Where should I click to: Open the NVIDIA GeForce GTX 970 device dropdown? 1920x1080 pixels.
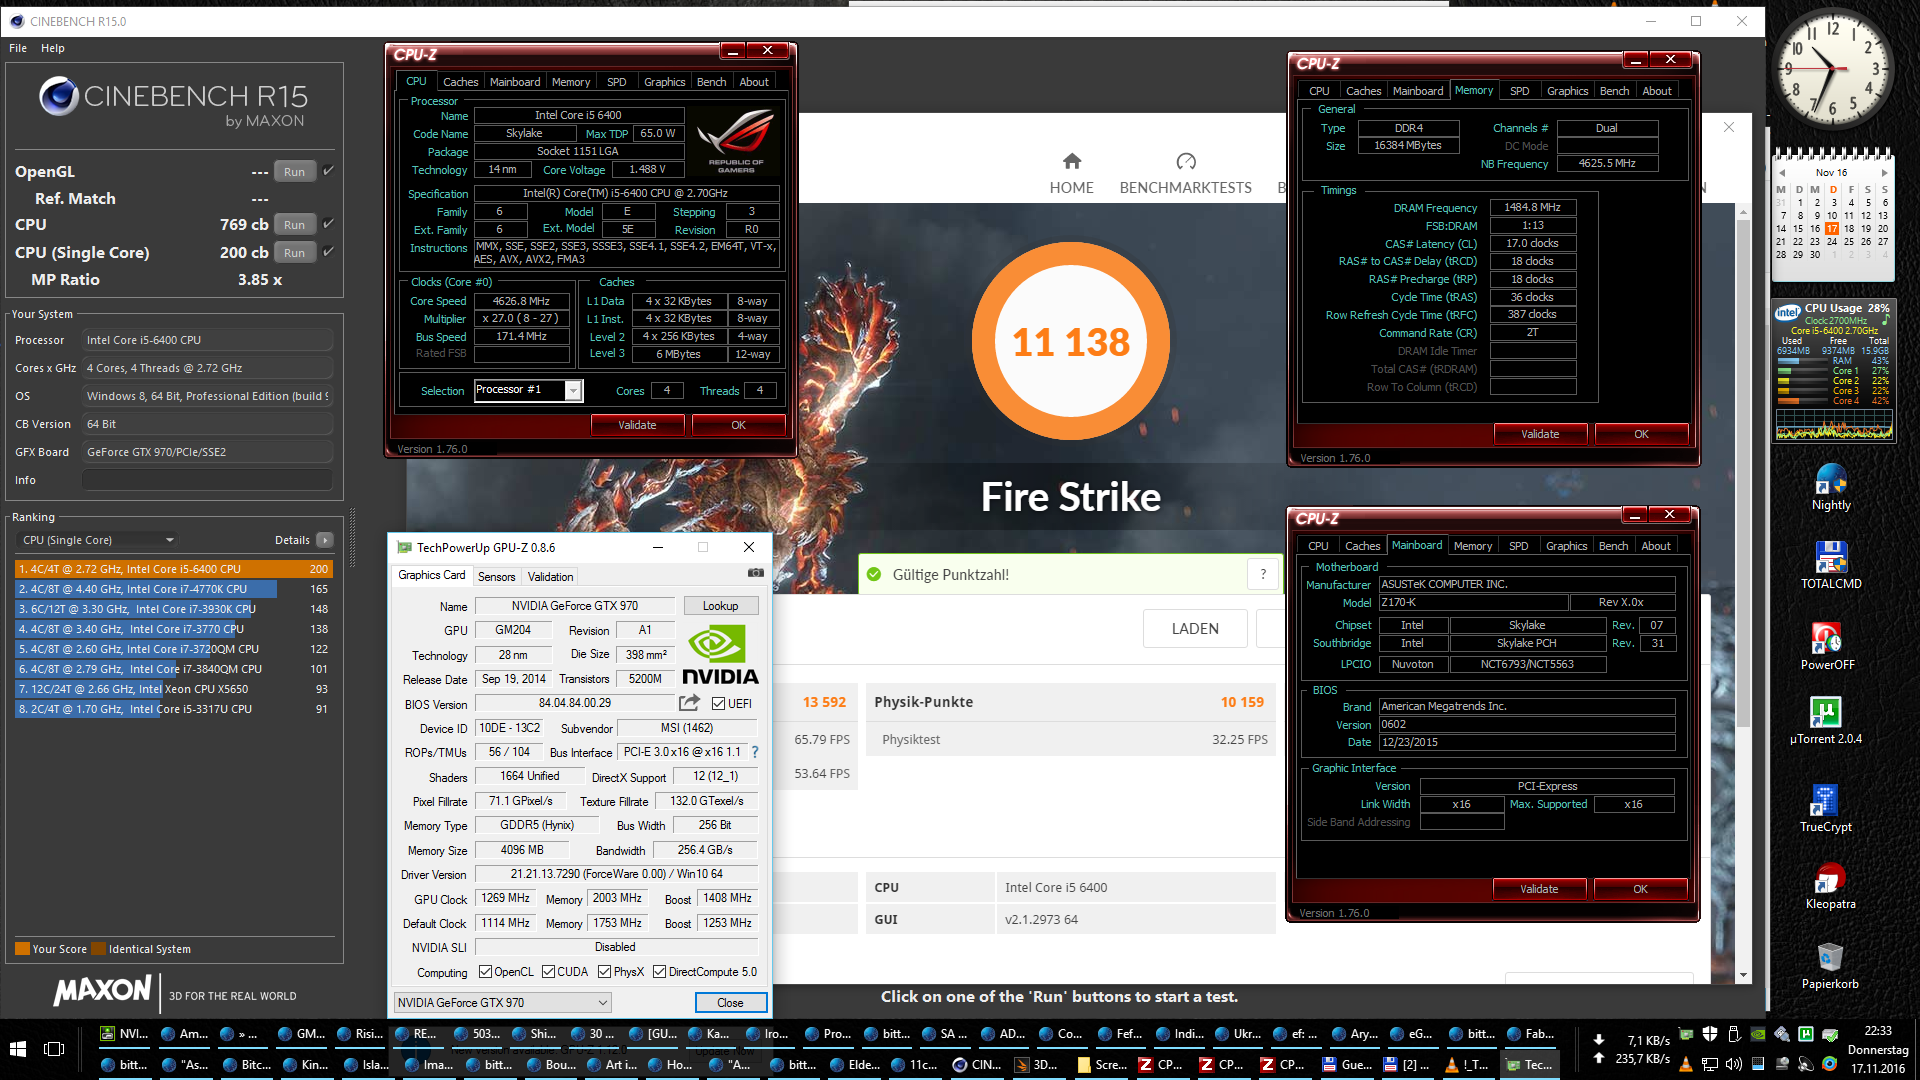click(x=502, y=1002)
